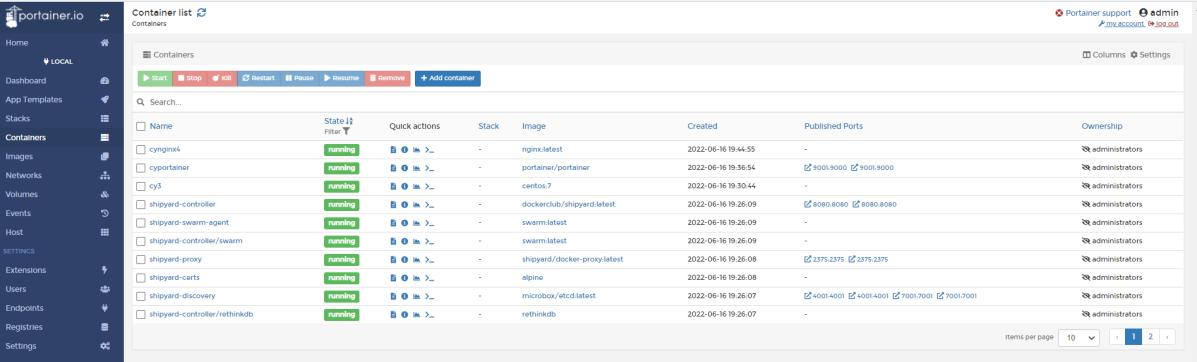The width and height of the screenshot is (1197, 362).
Task: Open stats icon for shipyard-controller/rethinkdb
Action: coord(416,315)
